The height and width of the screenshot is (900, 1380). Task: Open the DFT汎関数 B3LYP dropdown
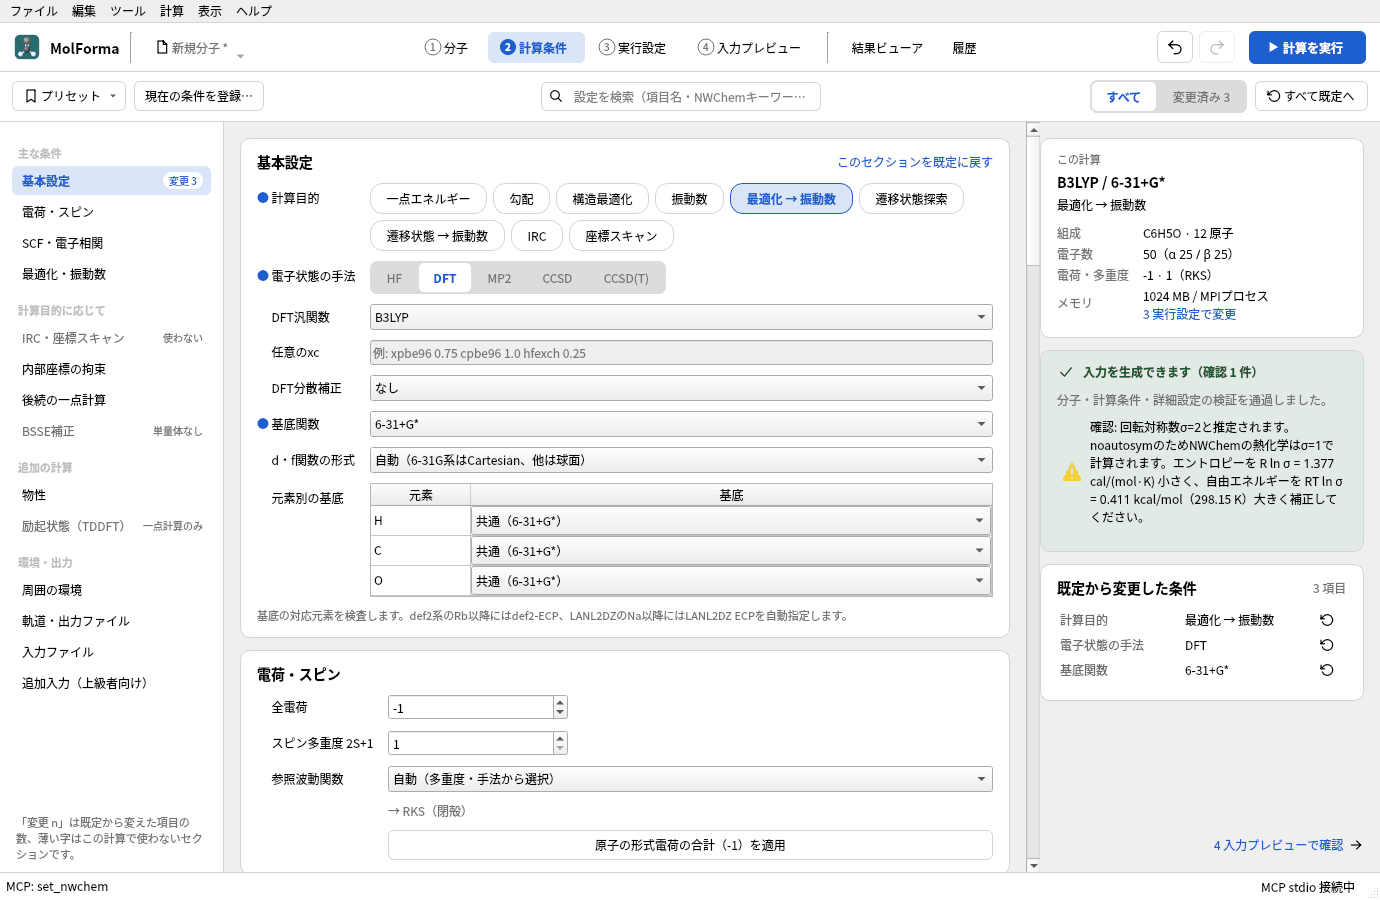(x=681, y=317)
